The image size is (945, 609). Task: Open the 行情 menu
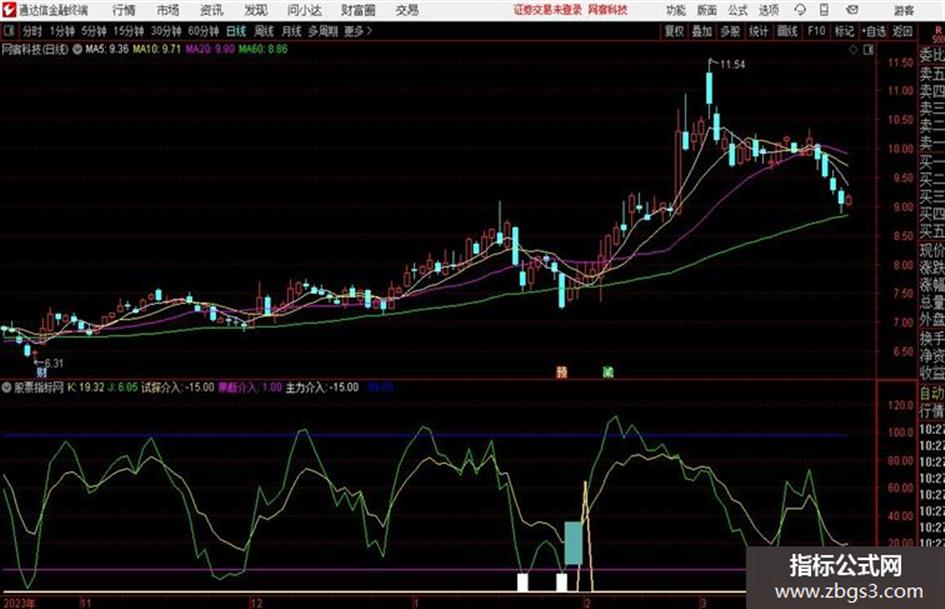[x=124, y=10]
